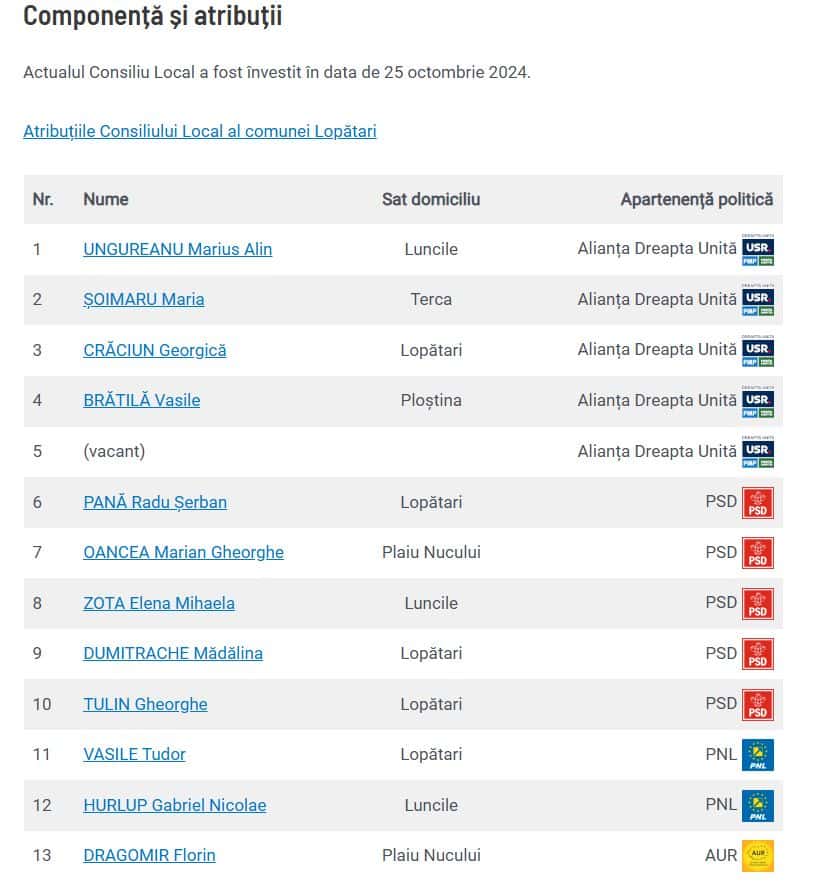The height and width of the screenshot is (890, 820).
Task: Click PSD logo in Tulin Gheorghe's row
Action: pos(758,704)
